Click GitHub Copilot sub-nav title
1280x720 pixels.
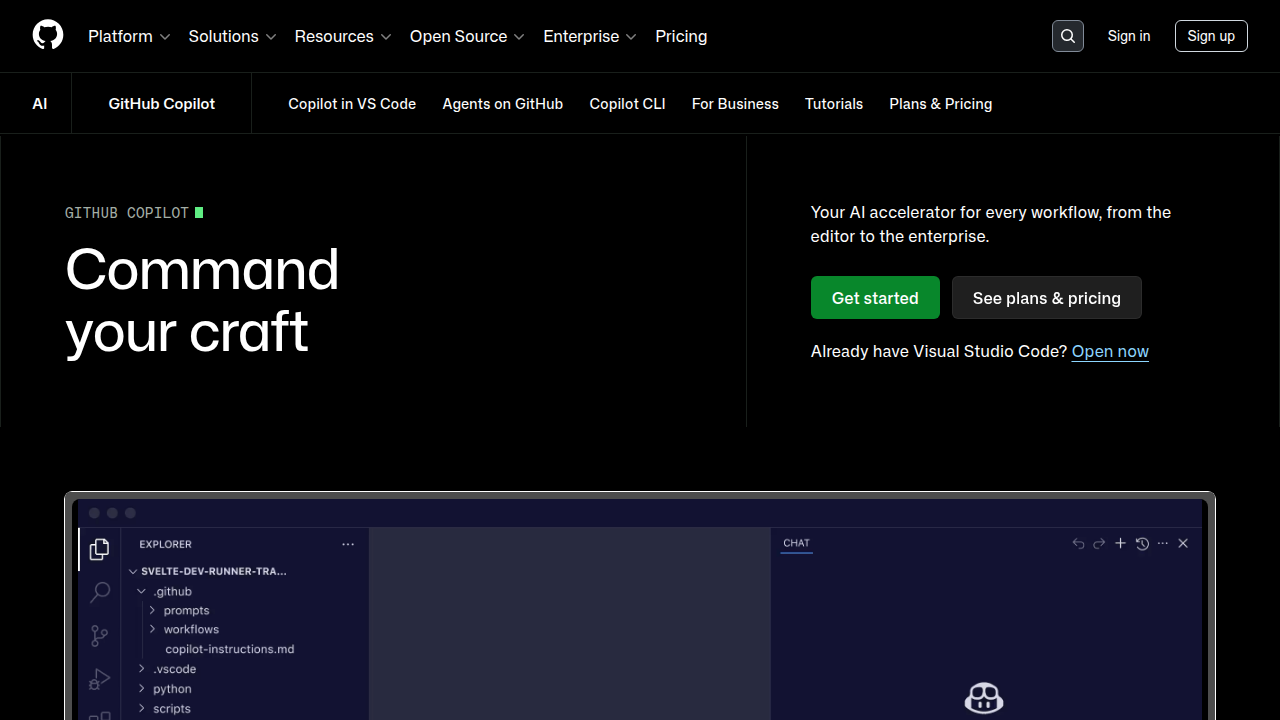(162, 104)
